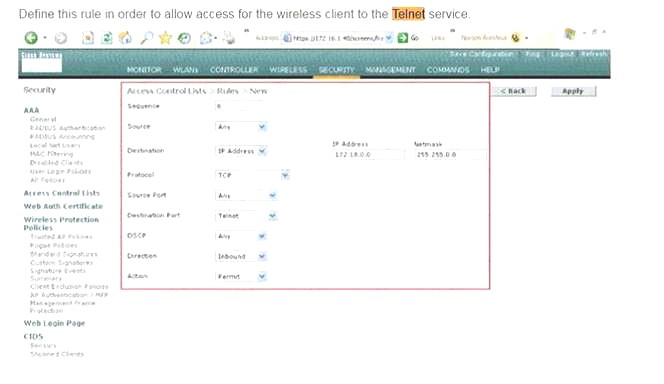Open Access Control Lists in sidebar
664x384 pixels.
[62, 193]
